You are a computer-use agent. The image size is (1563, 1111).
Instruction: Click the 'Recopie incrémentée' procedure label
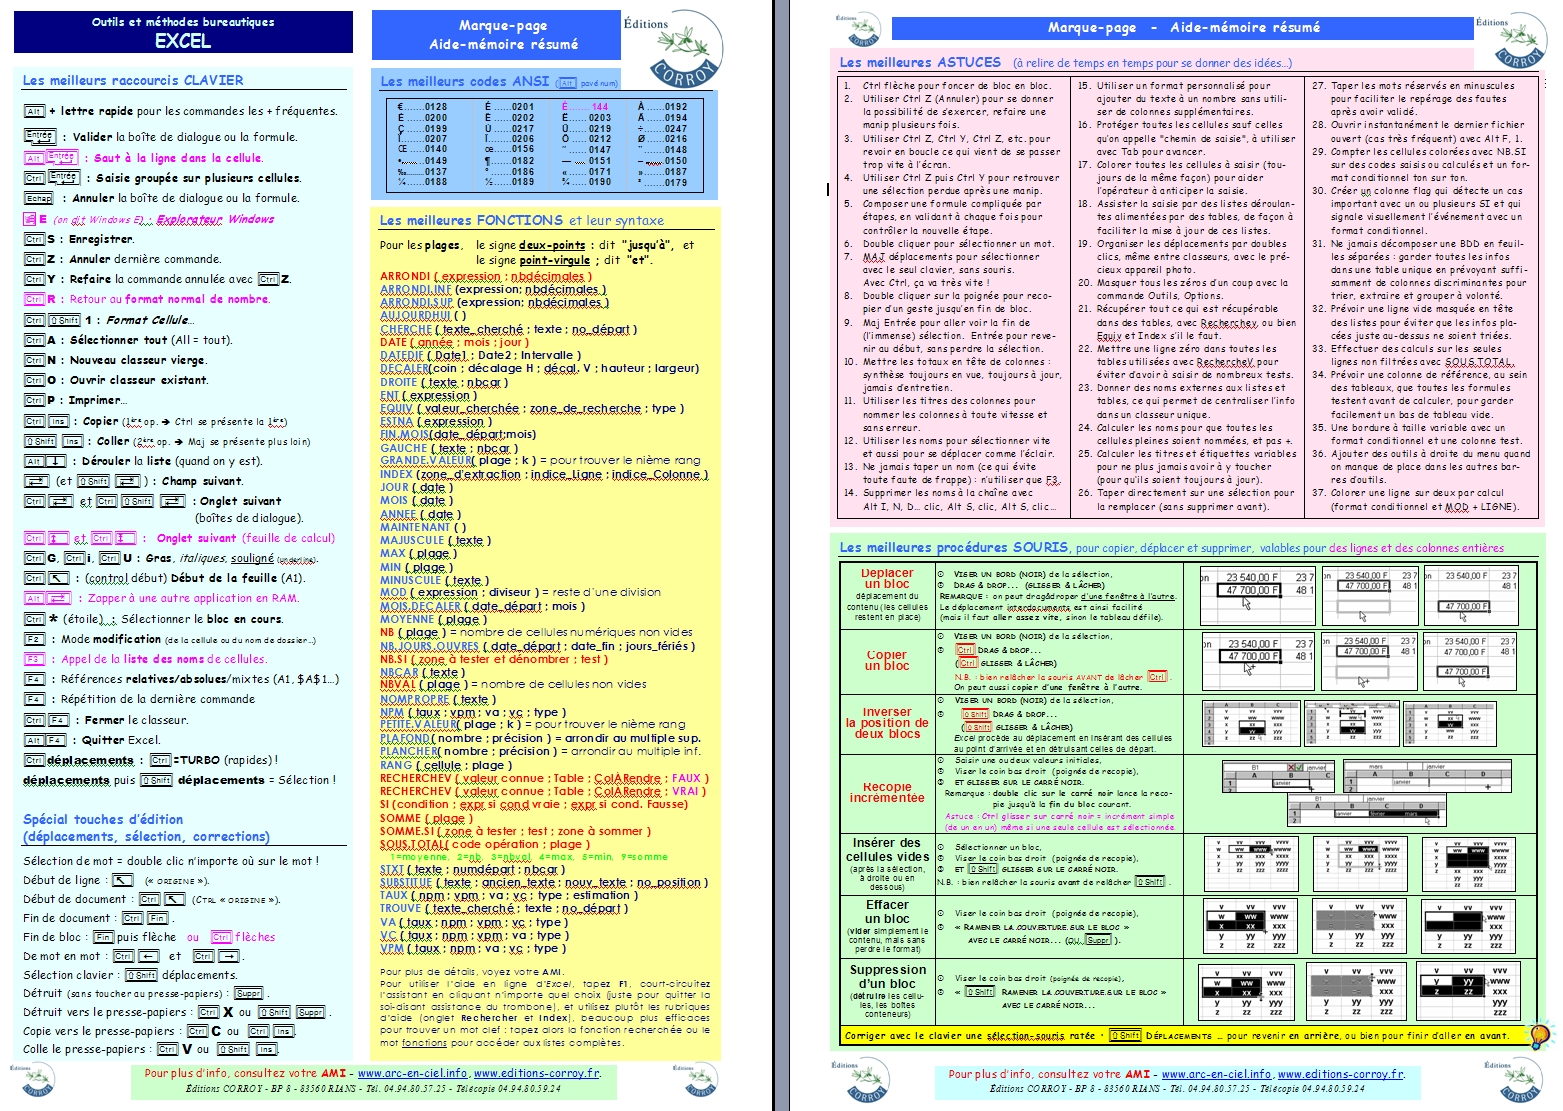[887, 792]
